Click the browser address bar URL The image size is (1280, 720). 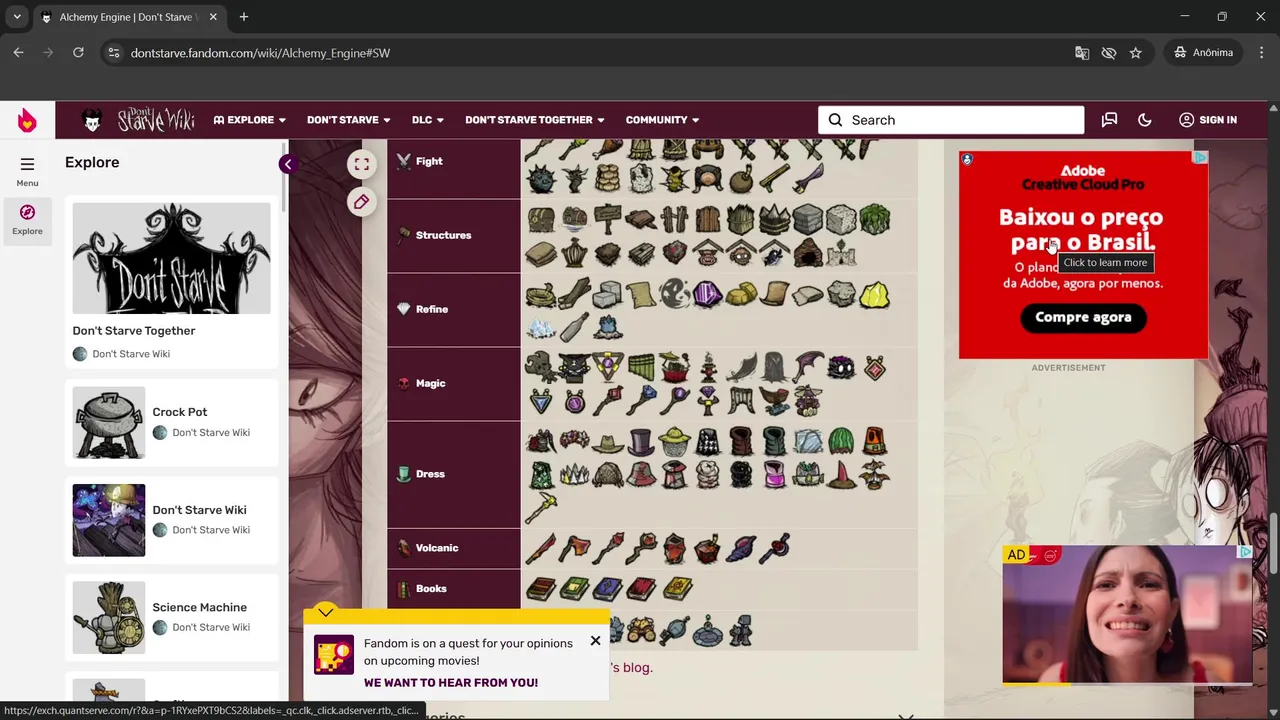point(260,52)
